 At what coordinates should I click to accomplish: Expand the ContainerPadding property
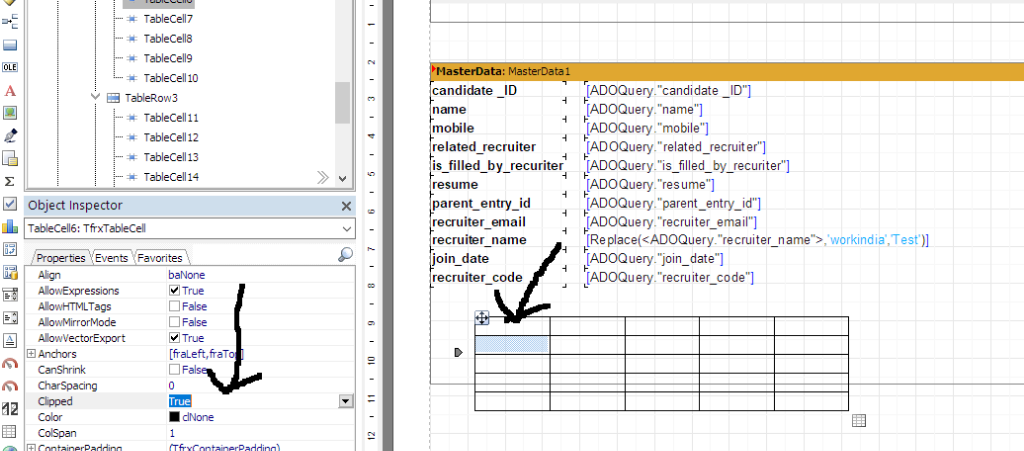[x=31, y=448]
